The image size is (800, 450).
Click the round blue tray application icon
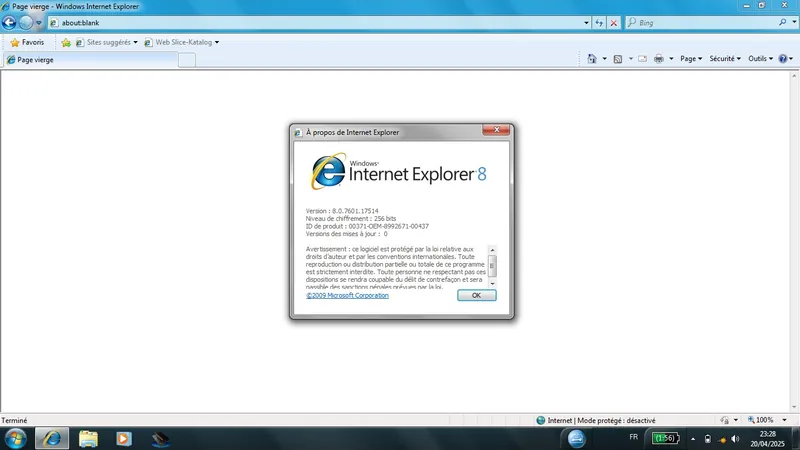(x=577, y=438)
